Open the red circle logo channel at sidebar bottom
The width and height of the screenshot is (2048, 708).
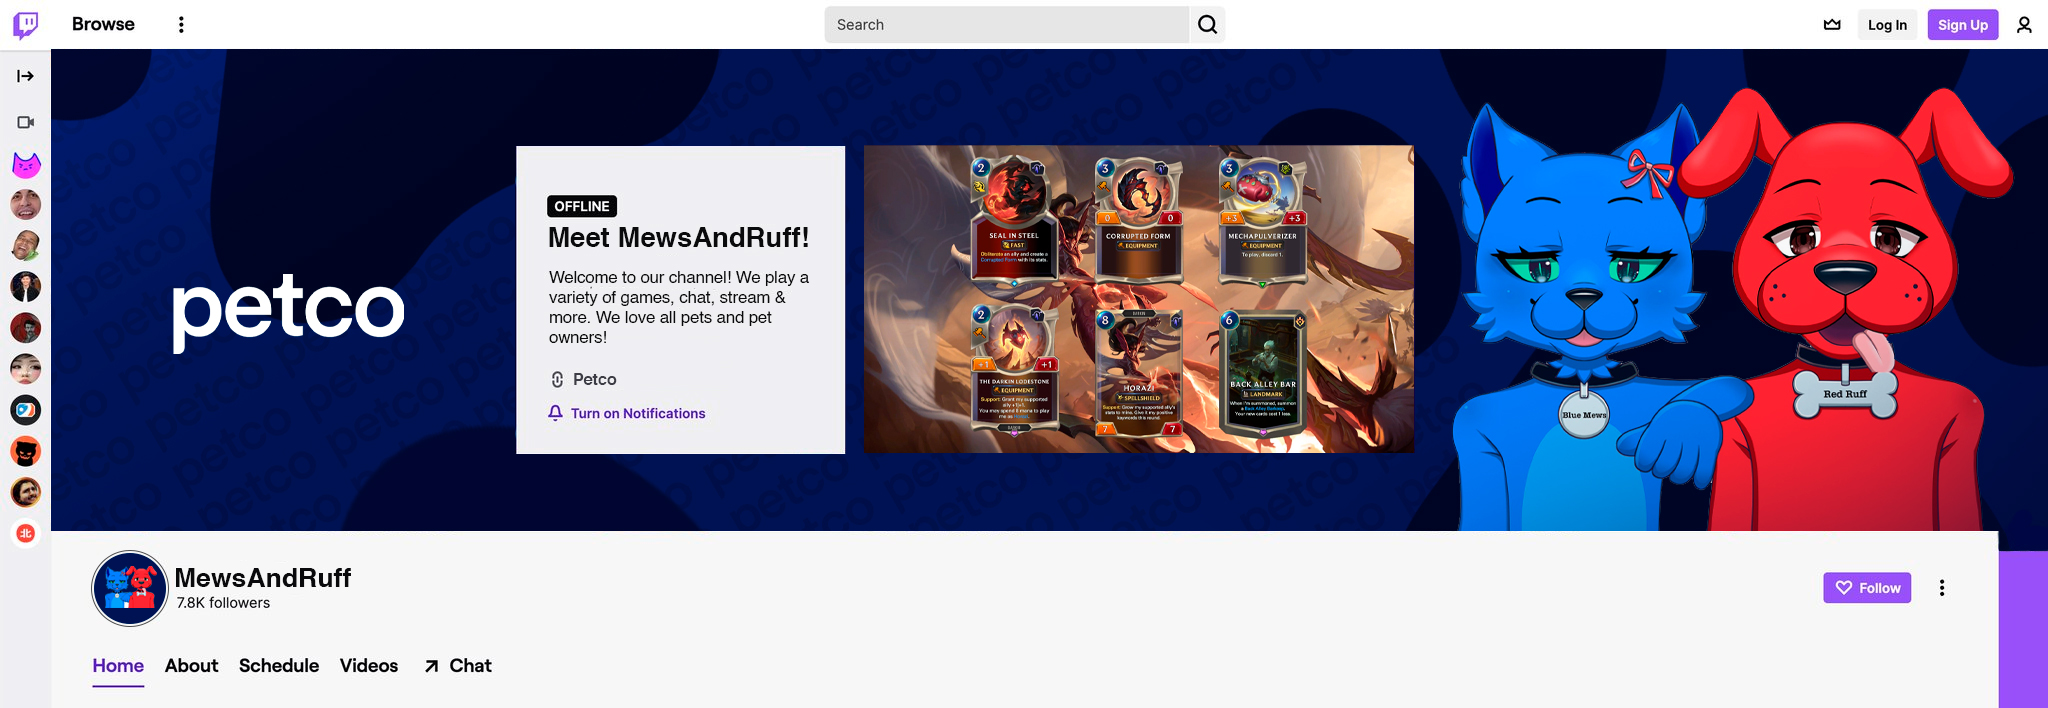coord(26,533)
